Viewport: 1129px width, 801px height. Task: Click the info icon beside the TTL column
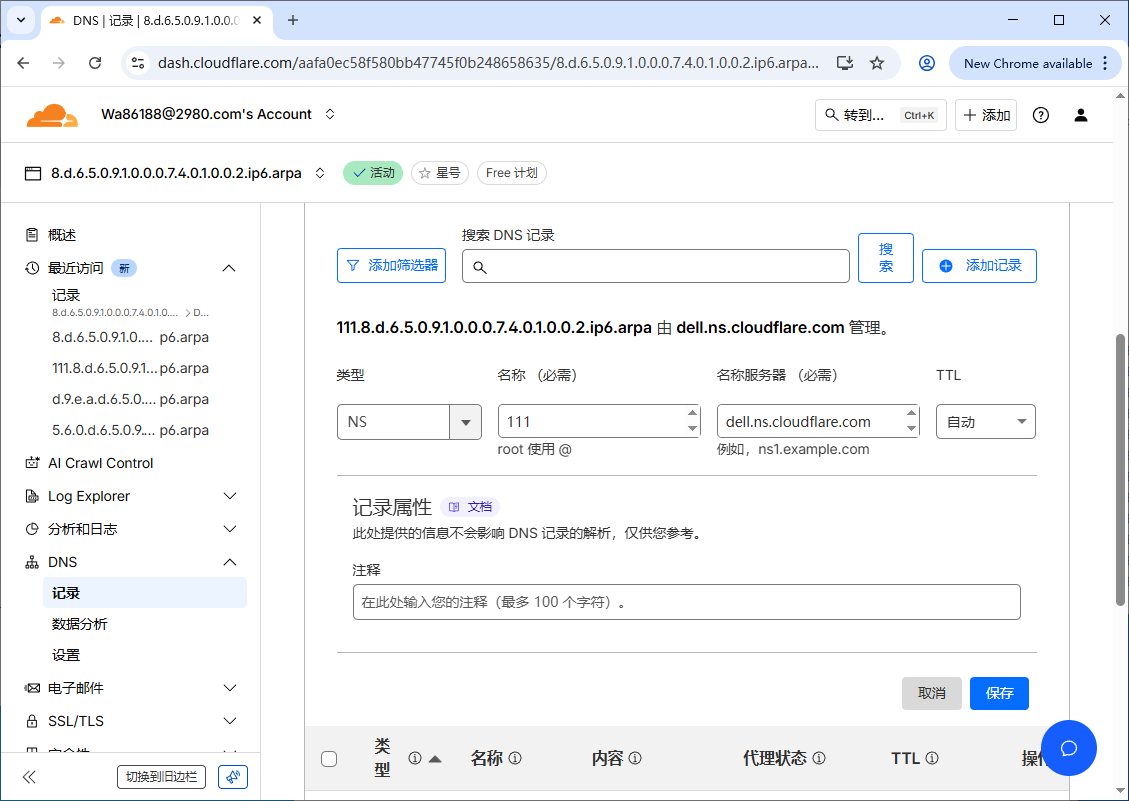coord(933,758)
